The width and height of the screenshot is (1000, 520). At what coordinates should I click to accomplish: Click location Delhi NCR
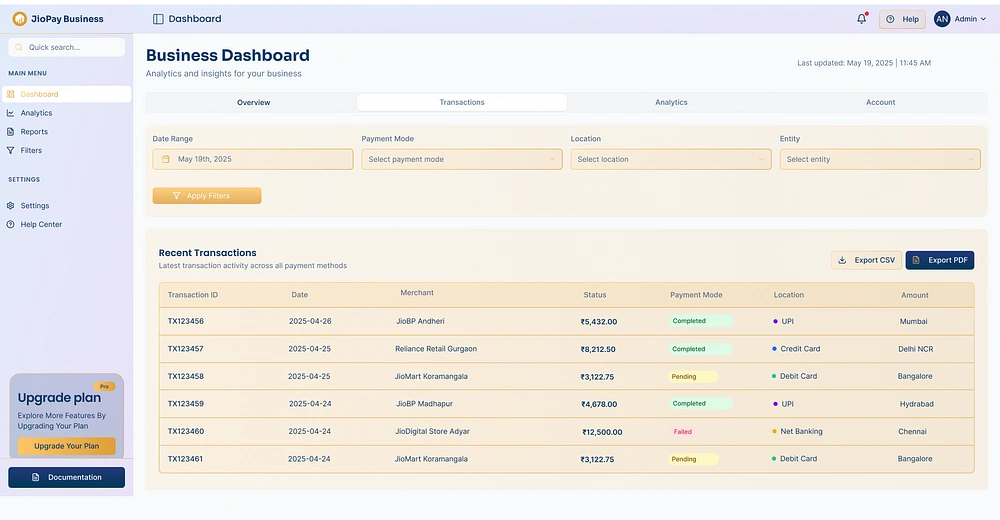coord(915,350)
